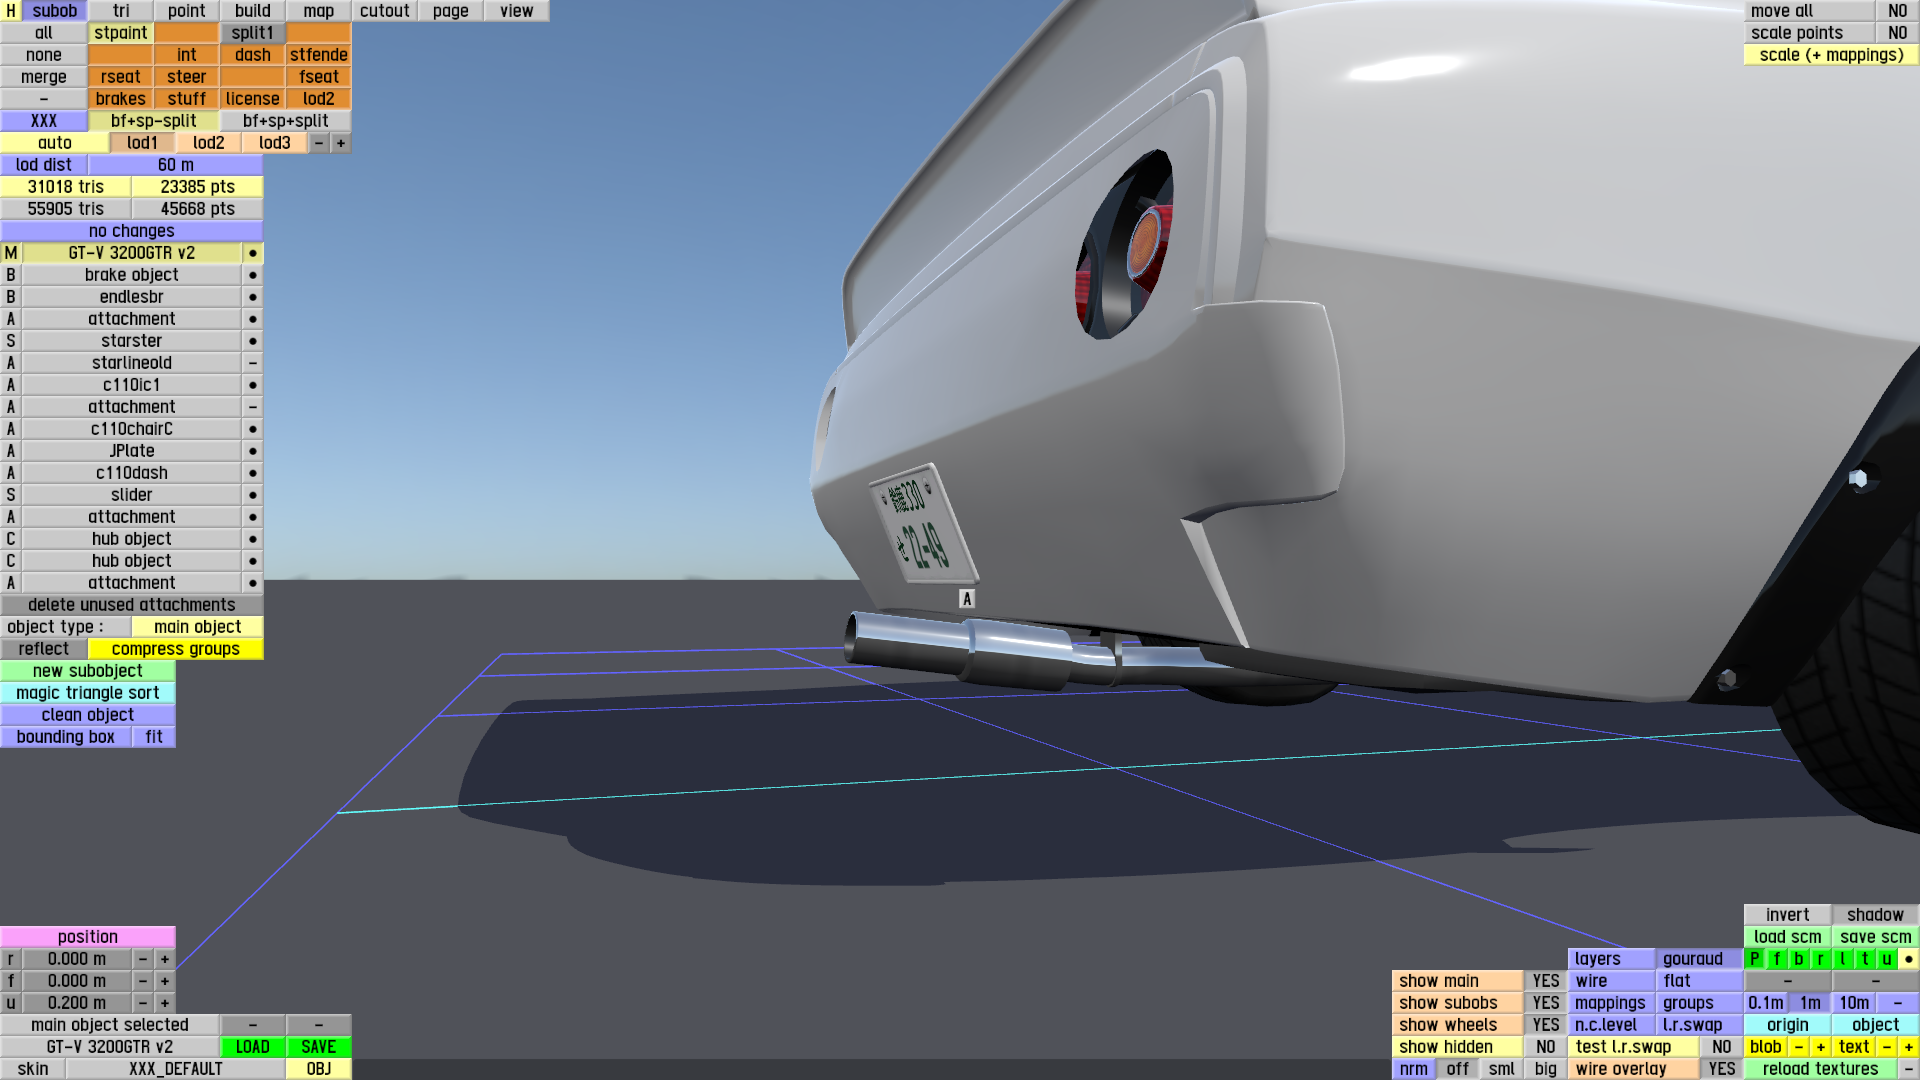This screenshot has height=1080, width=1920.
Task: Click reload textures button
Action: point(1820,1069)
